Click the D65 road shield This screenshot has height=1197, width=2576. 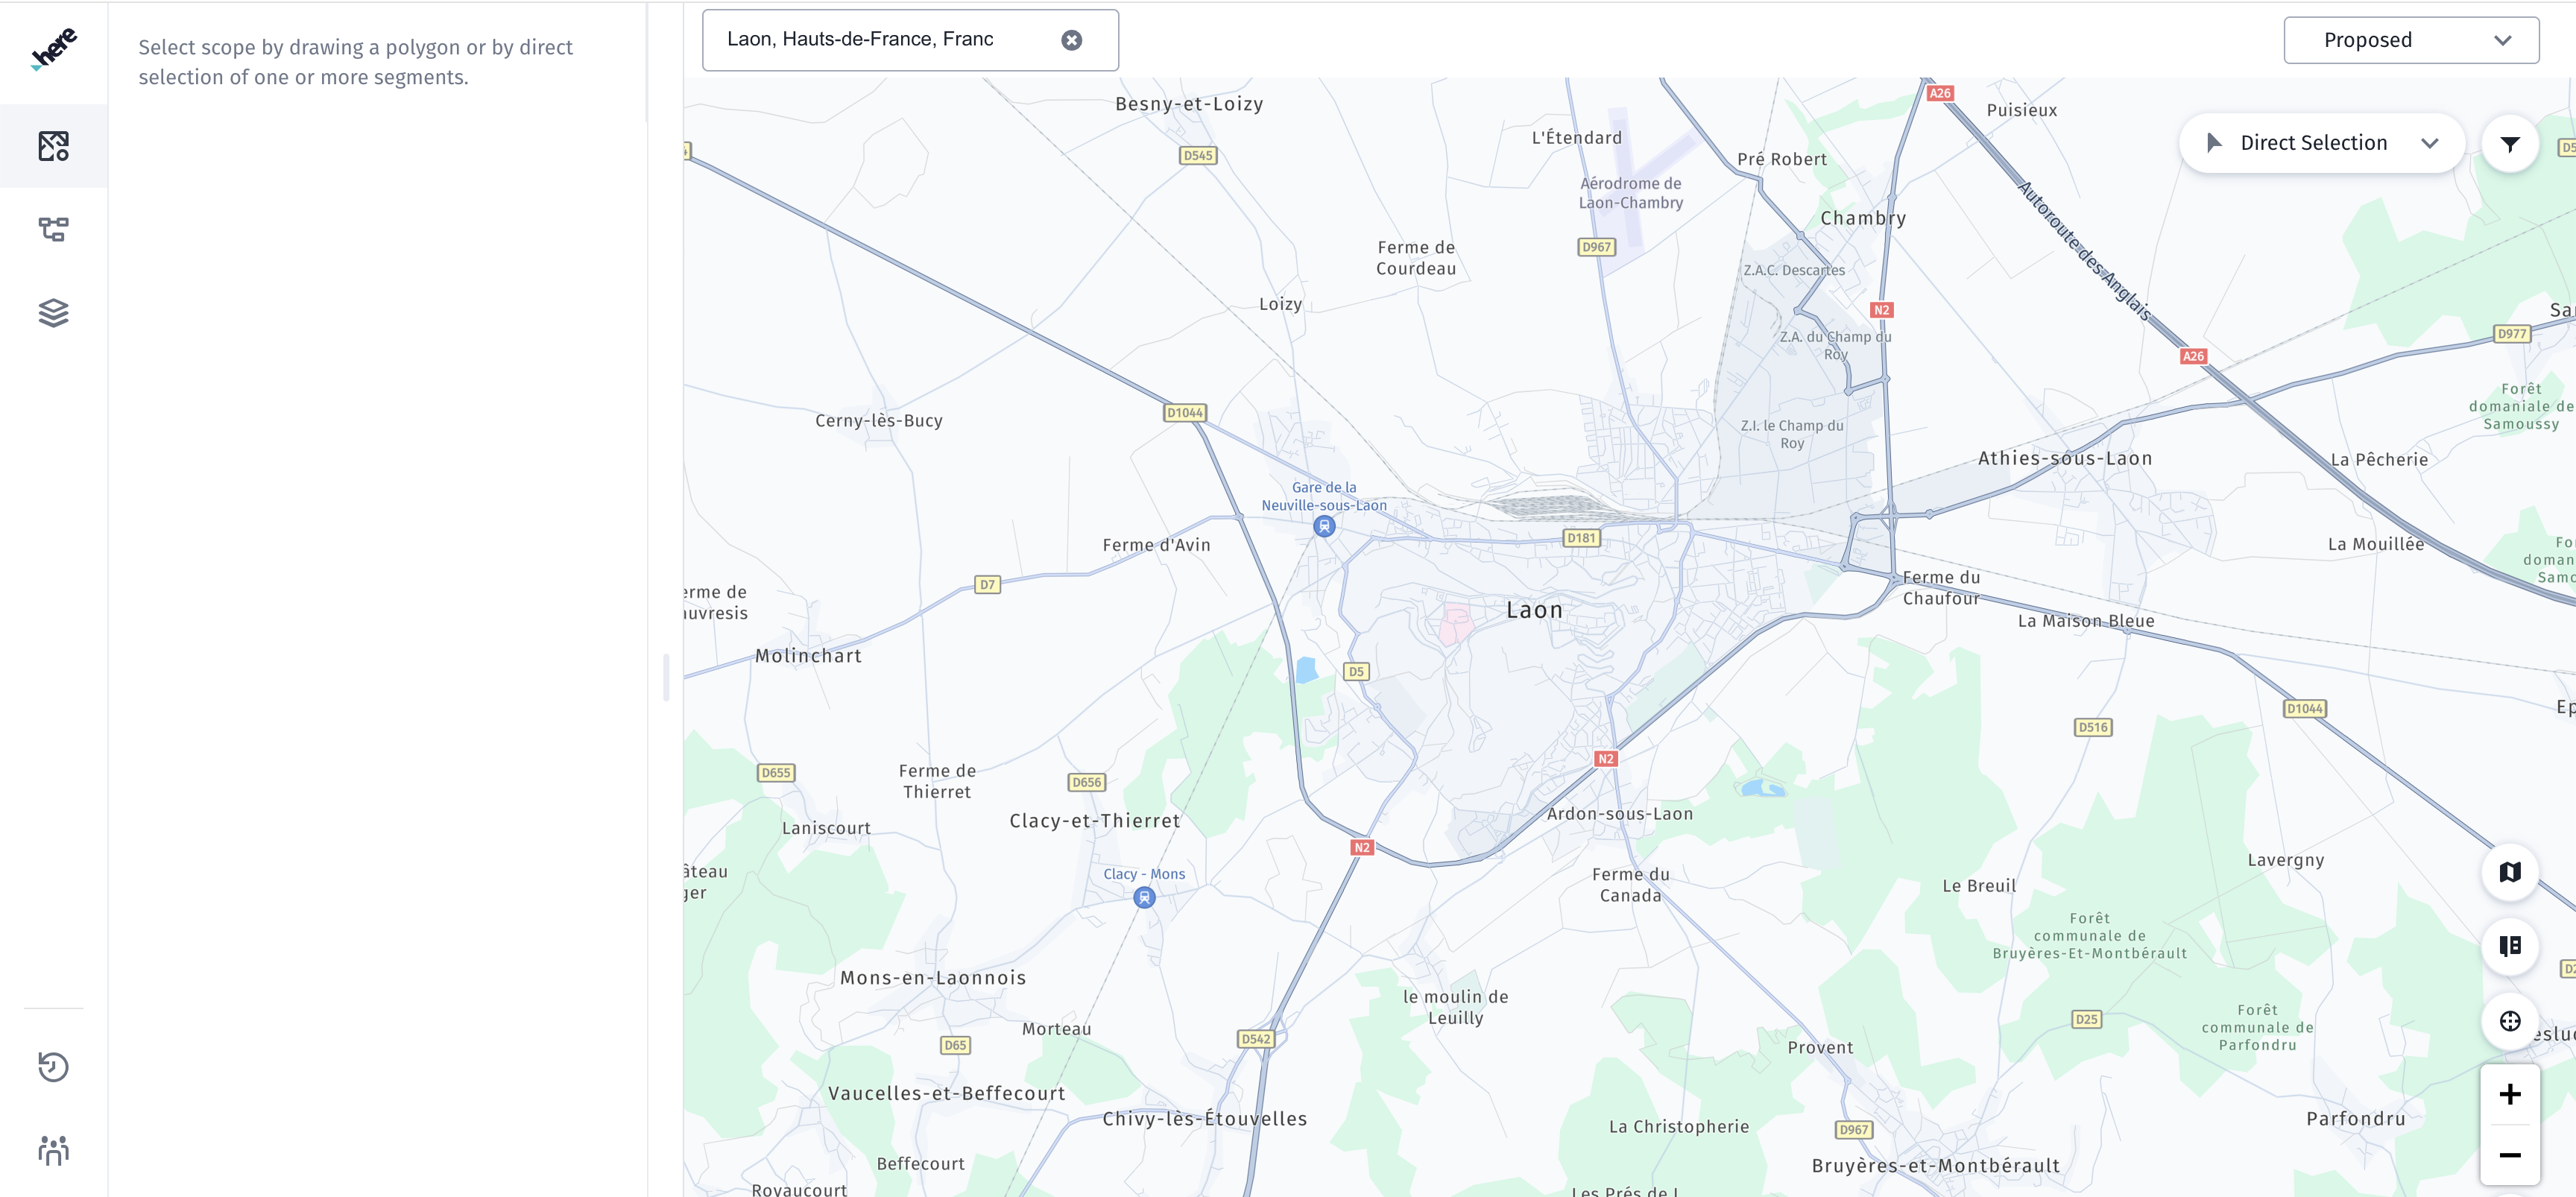click(955, 1045)
